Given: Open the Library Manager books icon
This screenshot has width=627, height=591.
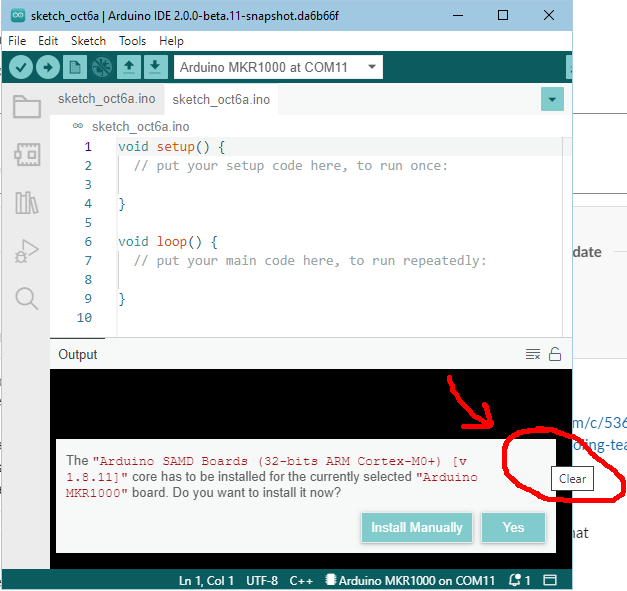Looking at the screenshot, I should (26, 203).
